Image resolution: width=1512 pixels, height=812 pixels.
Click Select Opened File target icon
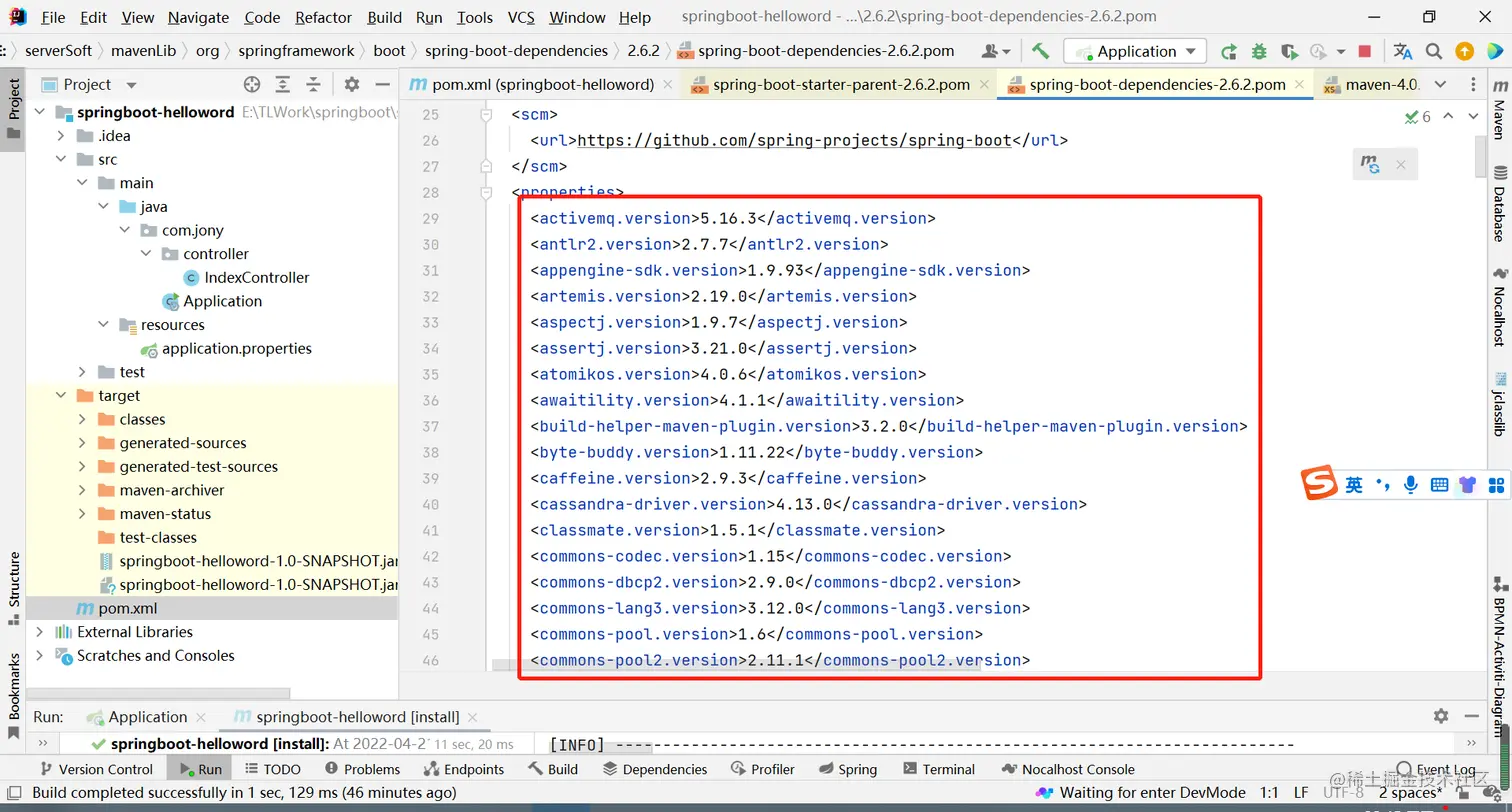pos(252,85)
